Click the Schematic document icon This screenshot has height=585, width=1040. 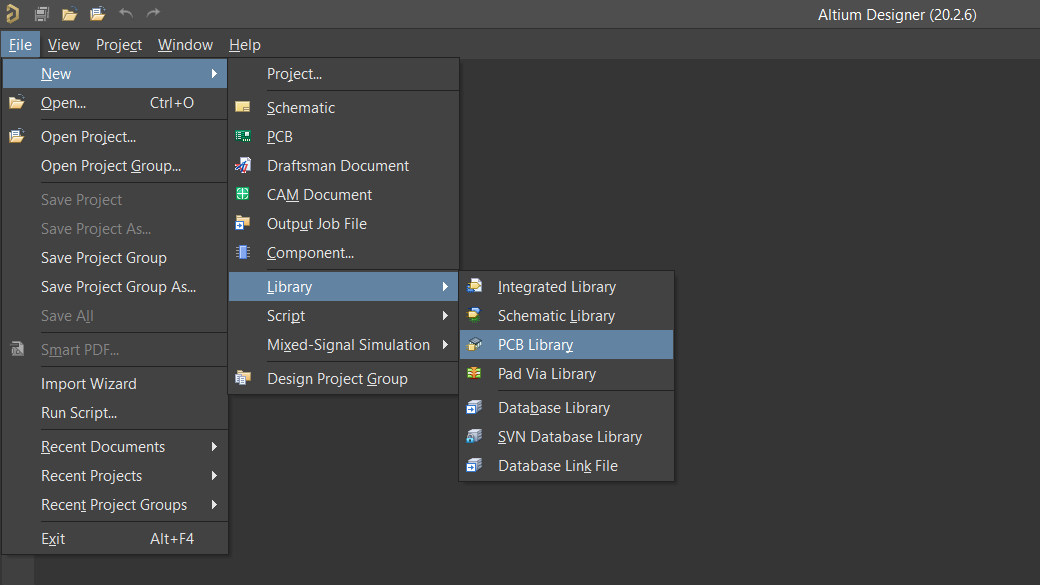click(243, 108)
